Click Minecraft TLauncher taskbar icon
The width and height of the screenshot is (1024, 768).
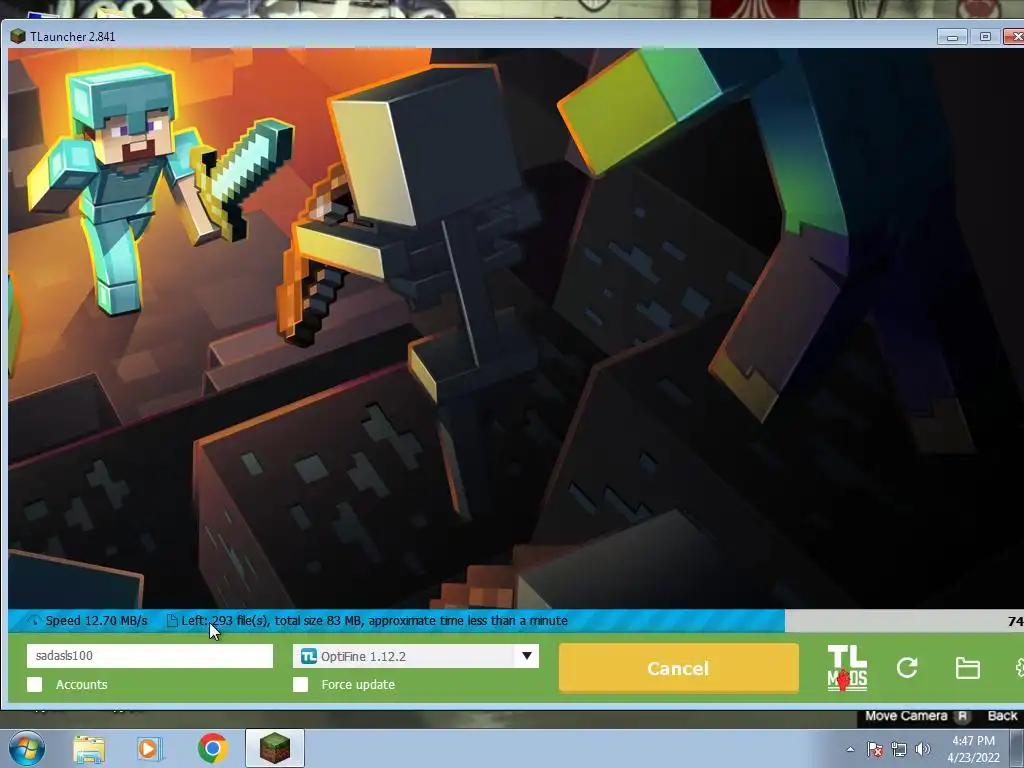[x=275, y=748]
